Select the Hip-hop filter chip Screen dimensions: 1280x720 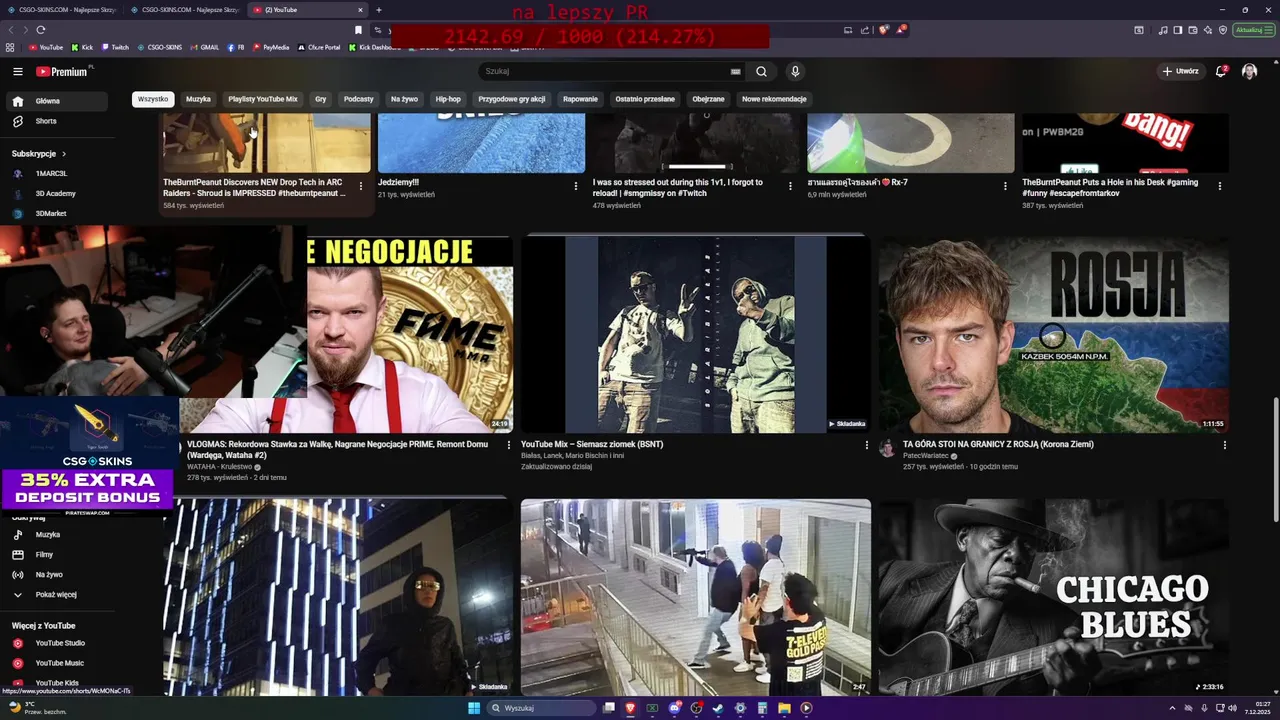pyautogui.click(x=448, y=99)
